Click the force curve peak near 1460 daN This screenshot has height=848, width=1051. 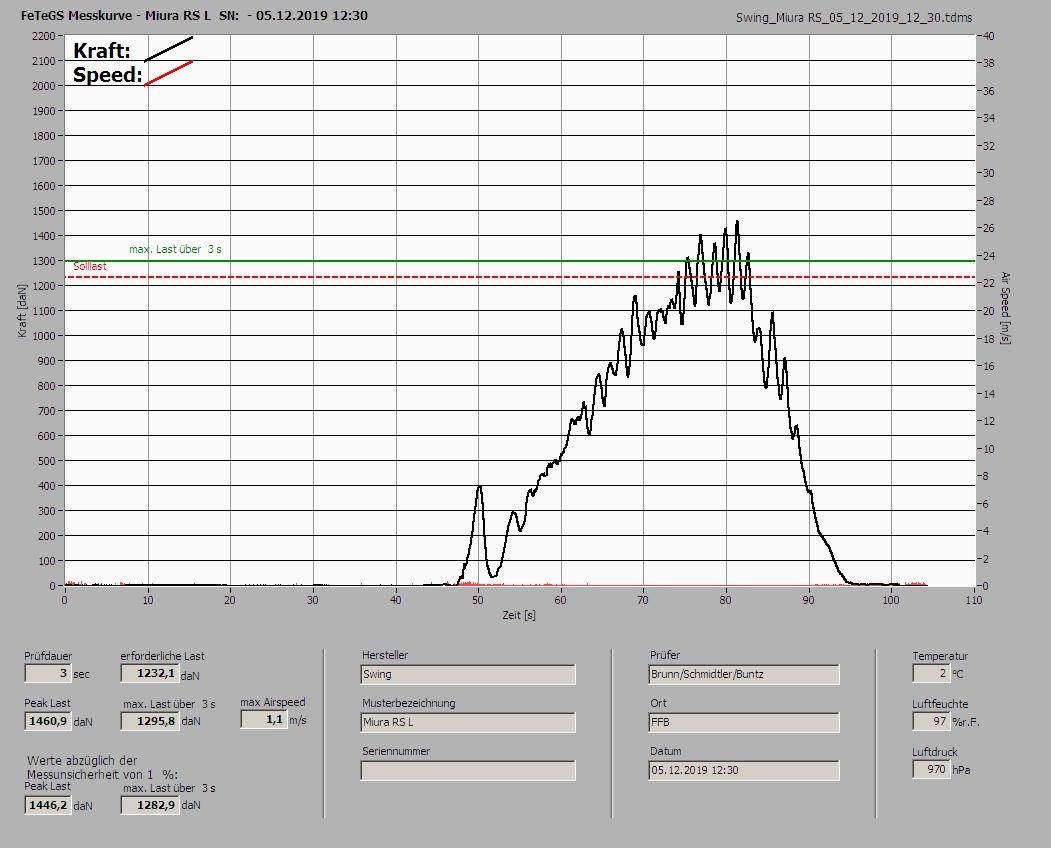737,222
